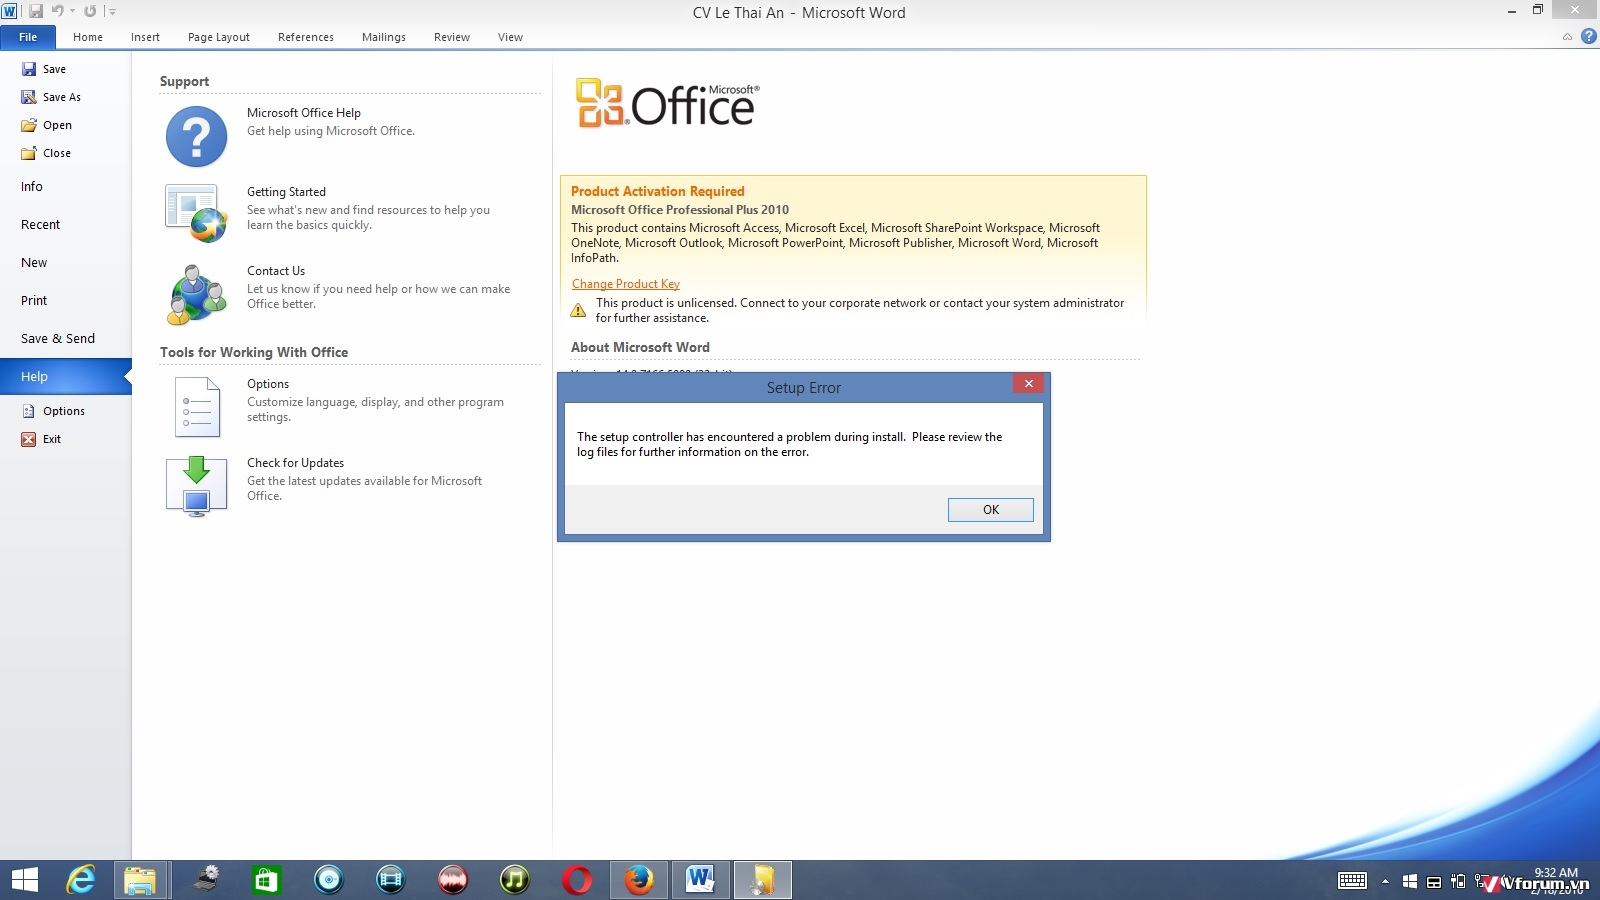Select the Mailings tab
1600x900 pixels.
coord(384,37)
